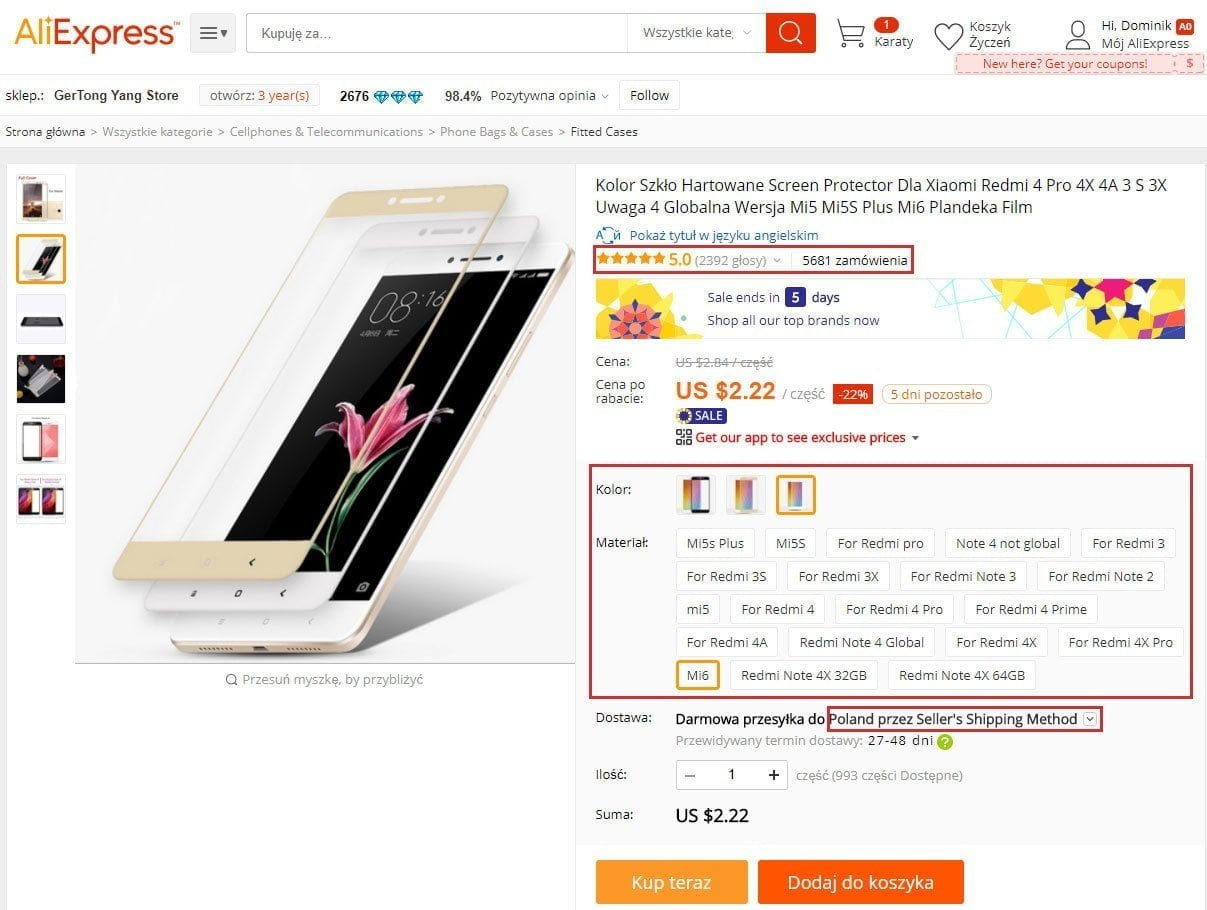The height and width of the screenshot is (910, 1207).
Task: Open the Phone Bags & Cases breadcrumb
Action: [496, 132]
